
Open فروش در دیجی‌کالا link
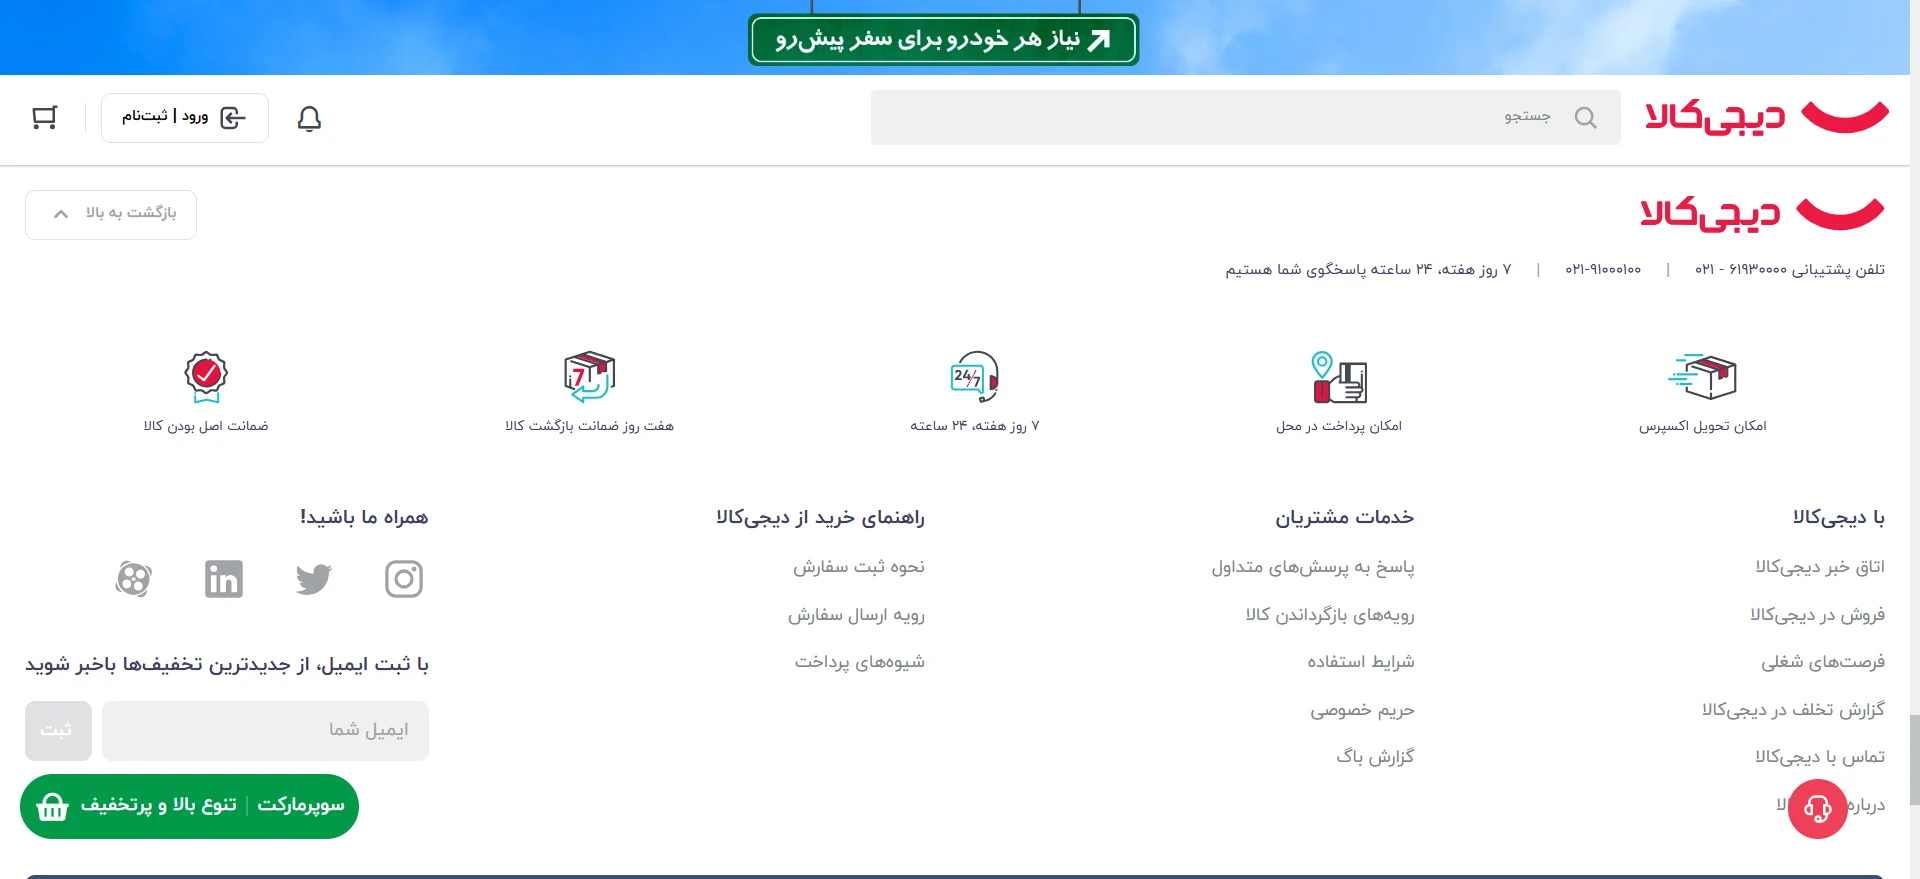1817,615
